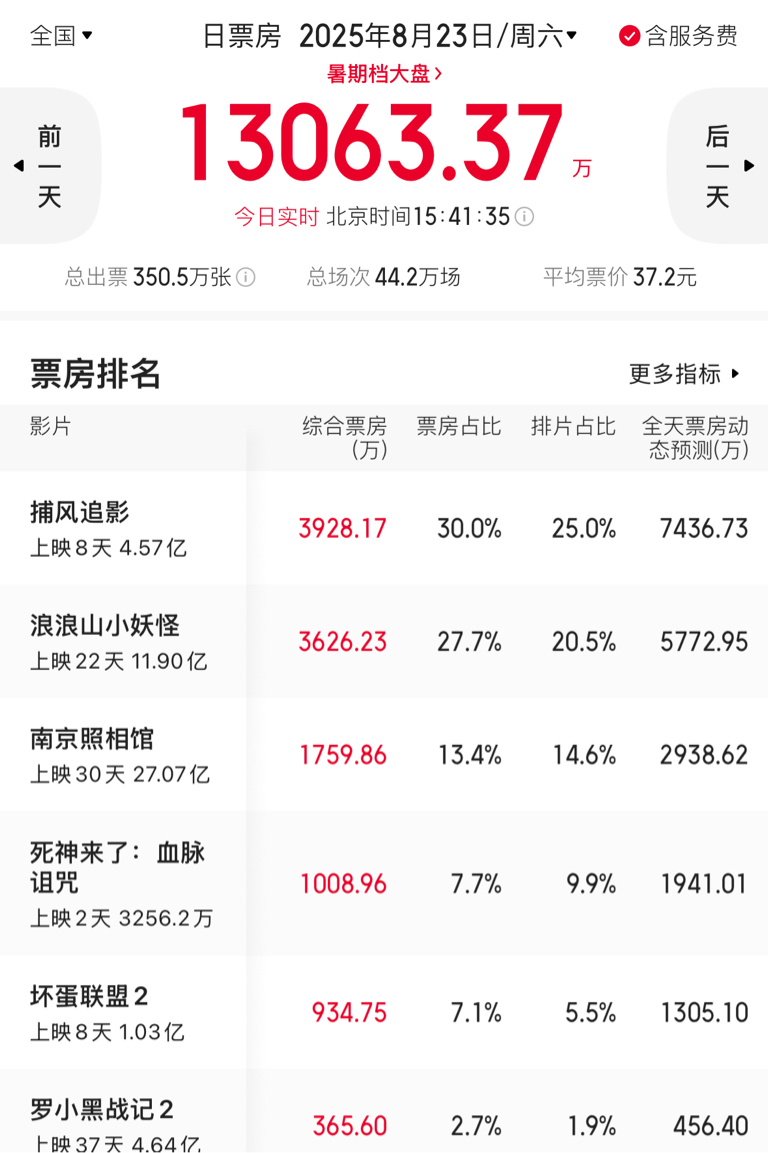Go to 前一天 box office
The width and height of the screenshot is (769, 1153).
tap(49, 166)
